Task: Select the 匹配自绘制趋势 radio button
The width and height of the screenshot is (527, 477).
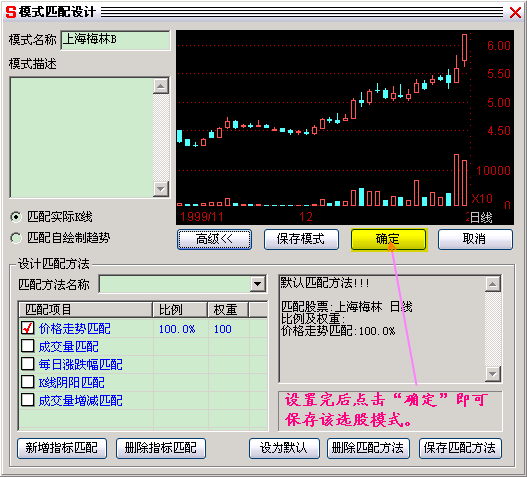Action: 15,238
